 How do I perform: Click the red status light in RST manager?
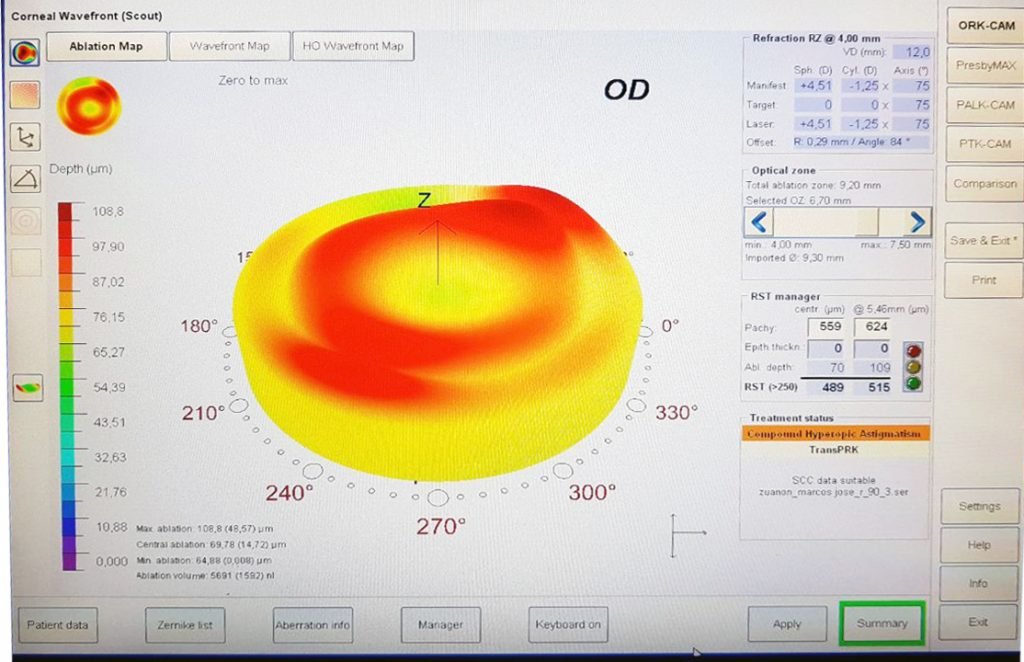pos(913,350)
